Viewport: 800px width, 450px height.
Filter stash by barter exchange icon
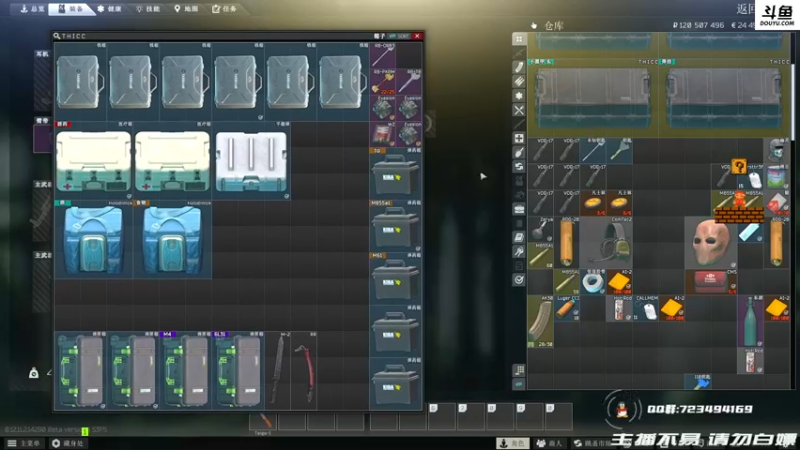coord(519,166)
